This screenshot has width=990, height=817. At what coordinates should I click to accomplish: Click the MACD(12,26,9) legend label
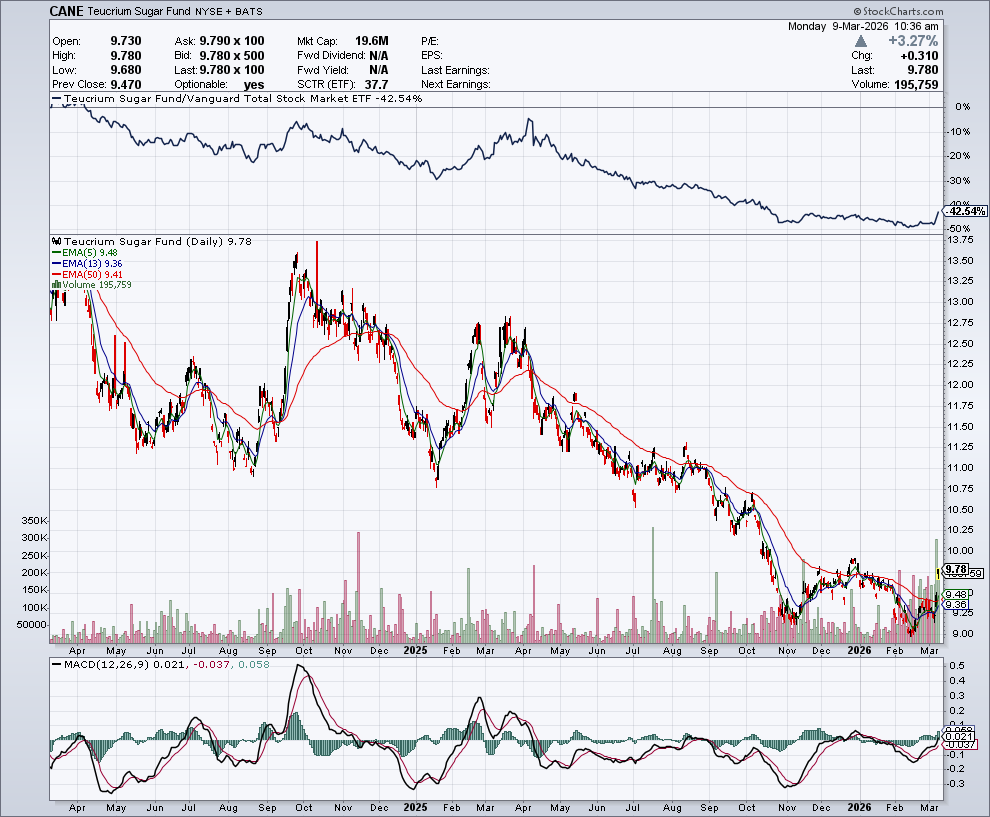[107, 664]
